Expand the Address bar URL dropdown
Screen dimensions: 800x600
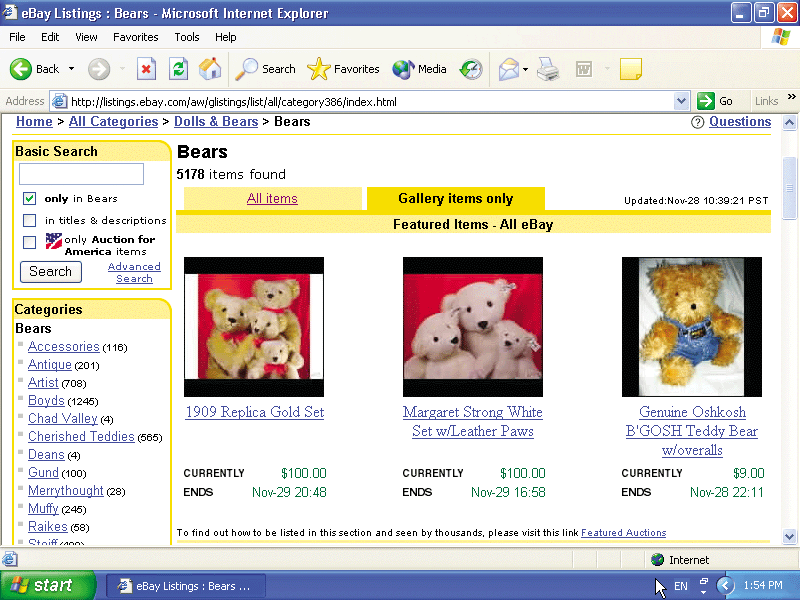coord(681,101)
